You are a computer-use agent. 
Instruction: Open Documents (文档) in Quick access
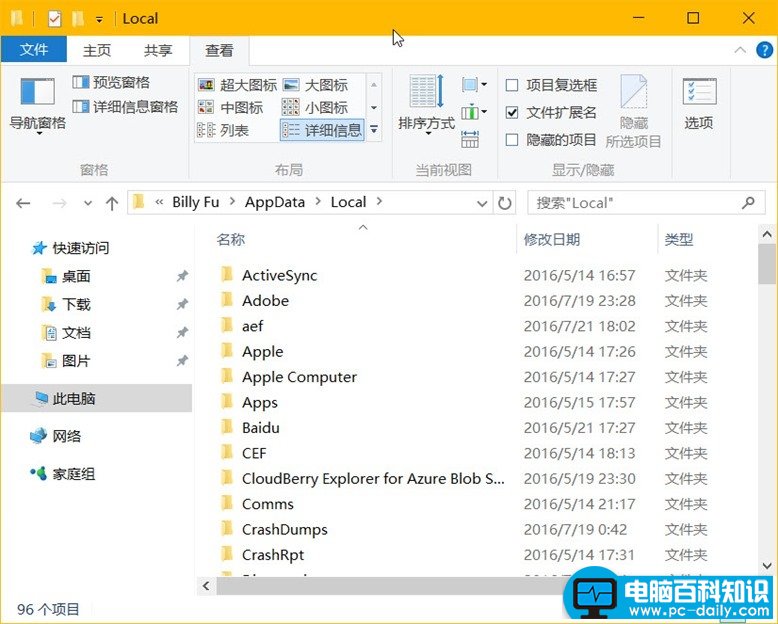[x=66, y=332]
